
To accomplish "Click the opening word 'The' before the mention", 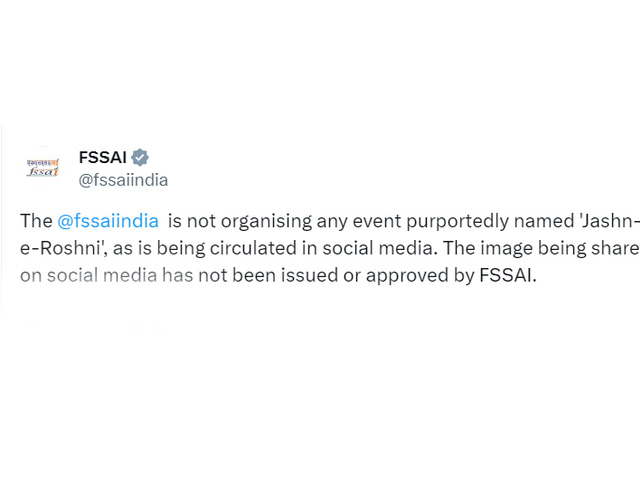I will click(36, 221).
